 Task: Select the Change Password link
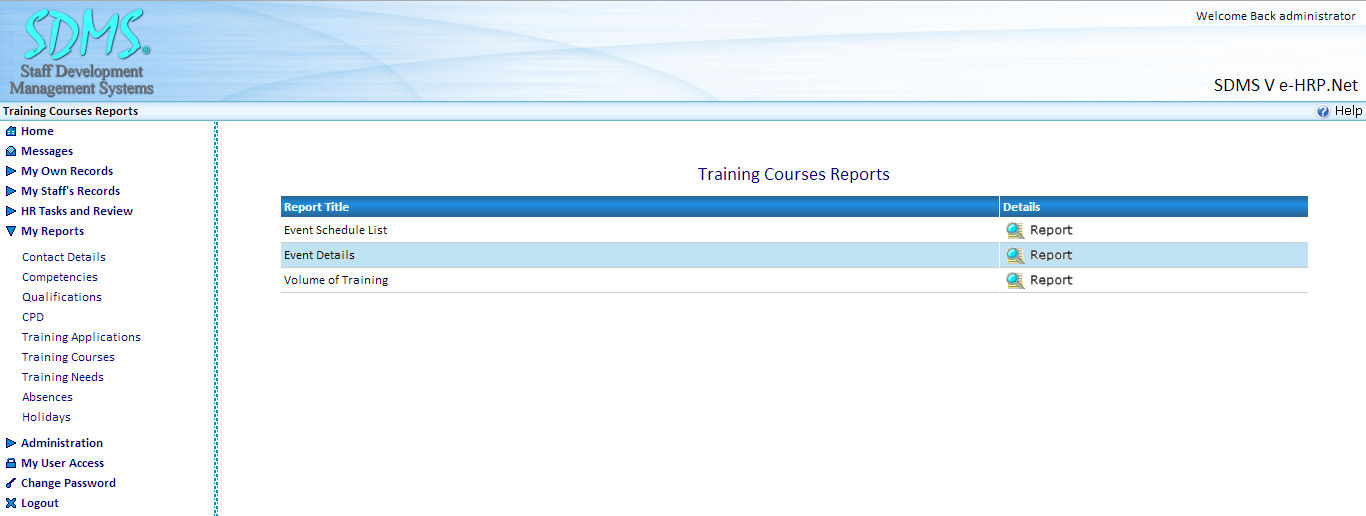(x=68, y=483)
